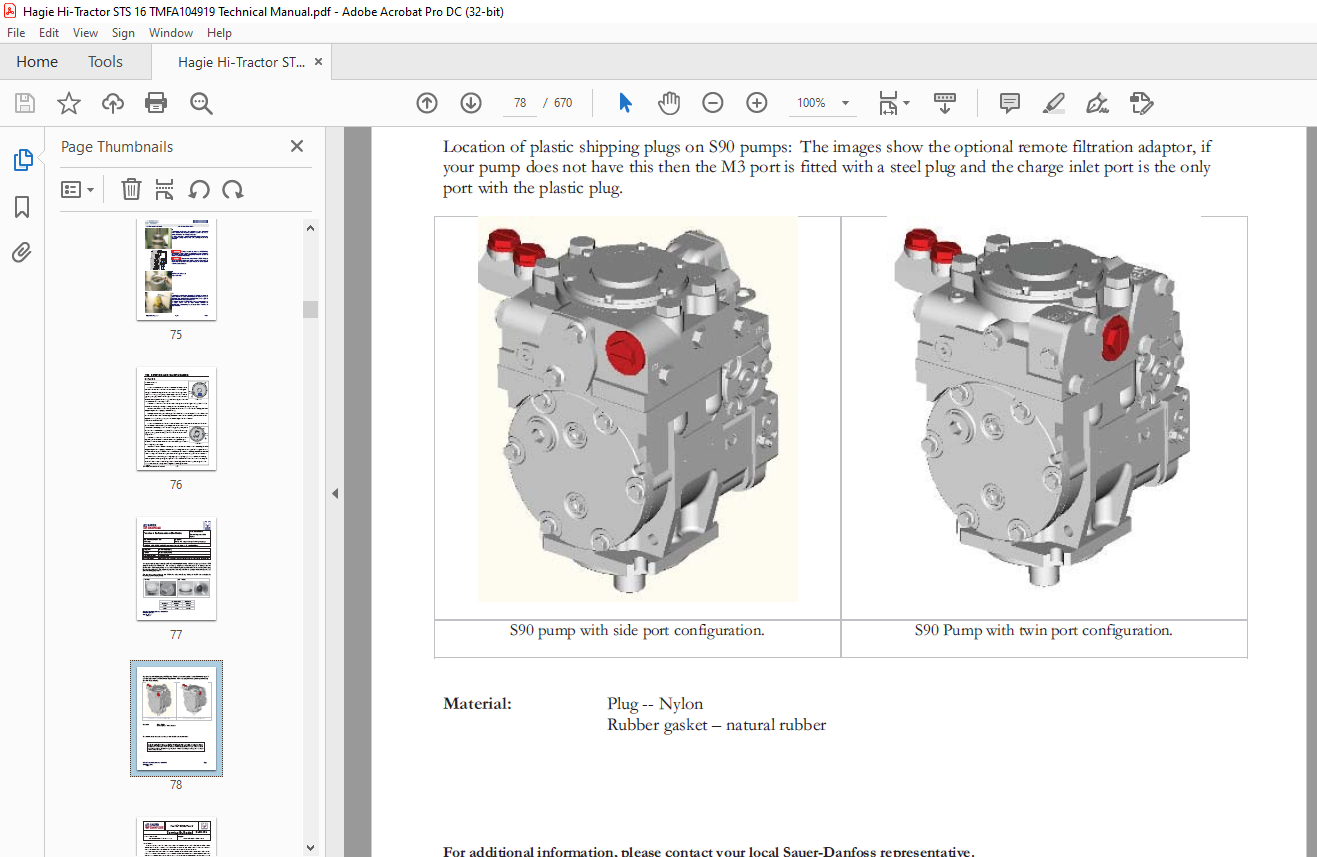Select page 75 thumbnail

[x=176, y=270]
